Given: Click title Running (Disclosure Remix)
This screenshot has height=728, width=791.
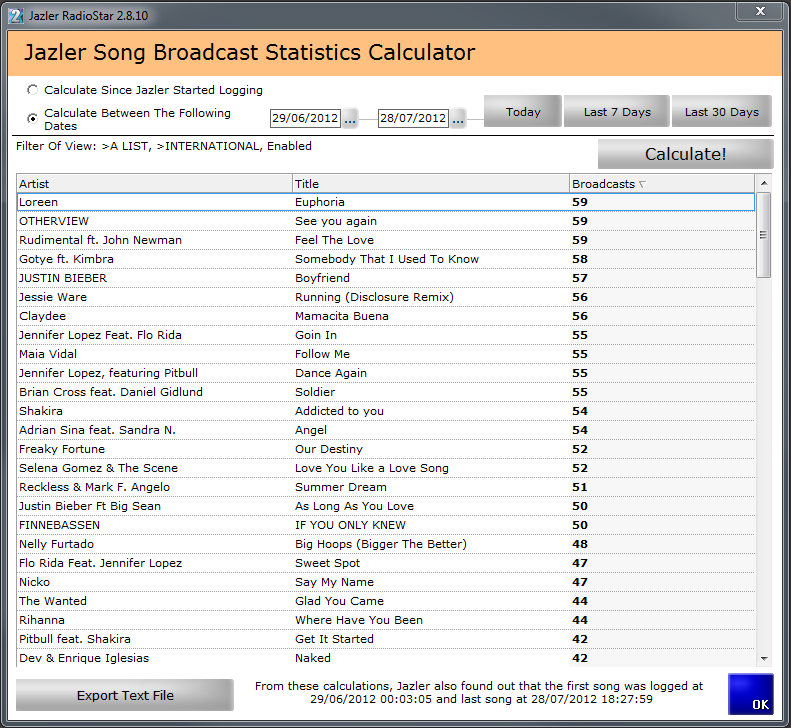Looking at the screenshot, I should [374, 297].
